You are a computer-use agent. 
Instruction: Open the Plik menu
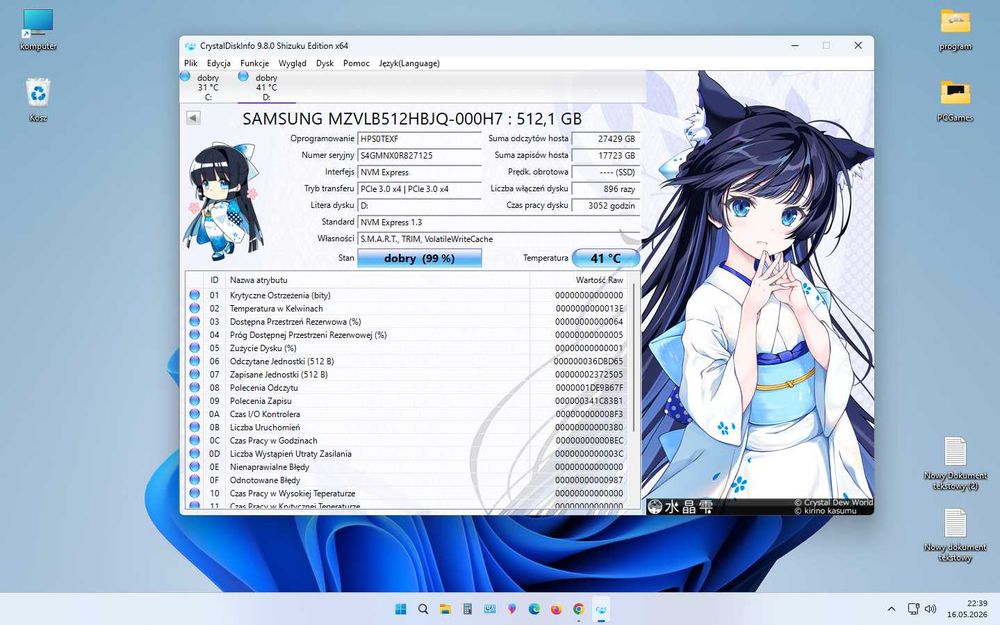191,63
